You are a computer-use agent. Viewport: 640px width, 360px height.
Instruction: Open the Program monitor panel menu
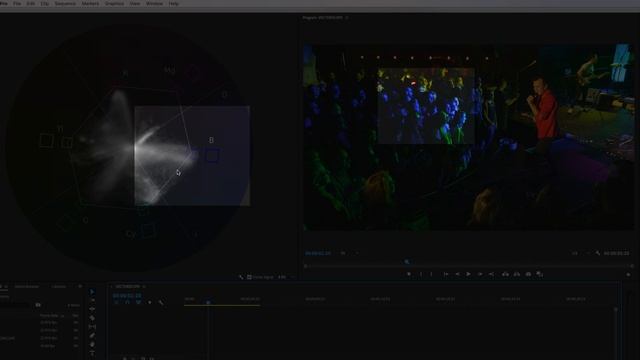347,18
